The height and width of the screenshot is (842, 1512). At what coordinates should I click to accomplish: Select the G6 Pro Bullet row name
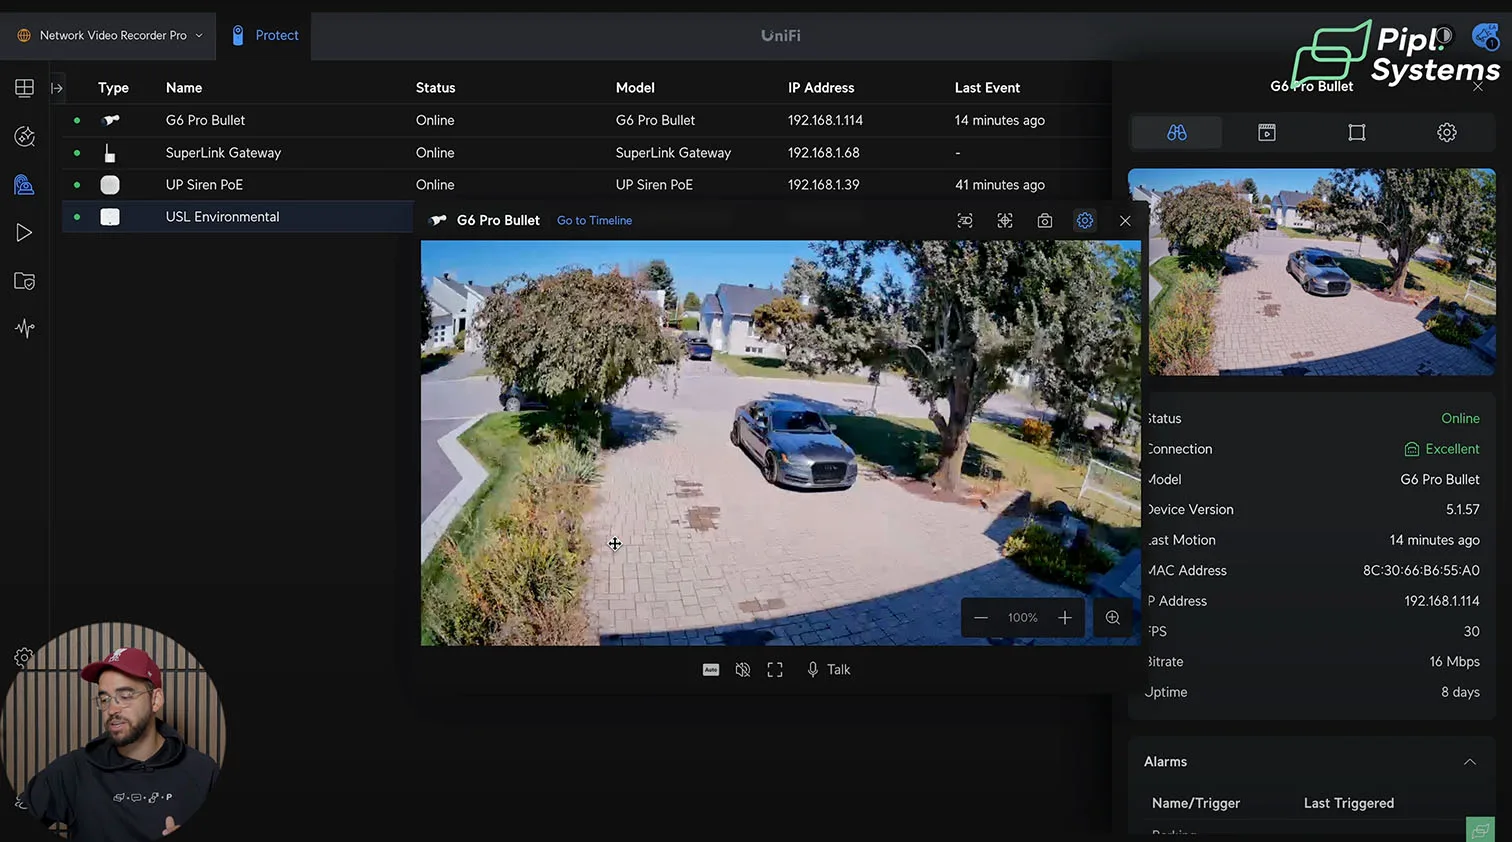point(205,120)
